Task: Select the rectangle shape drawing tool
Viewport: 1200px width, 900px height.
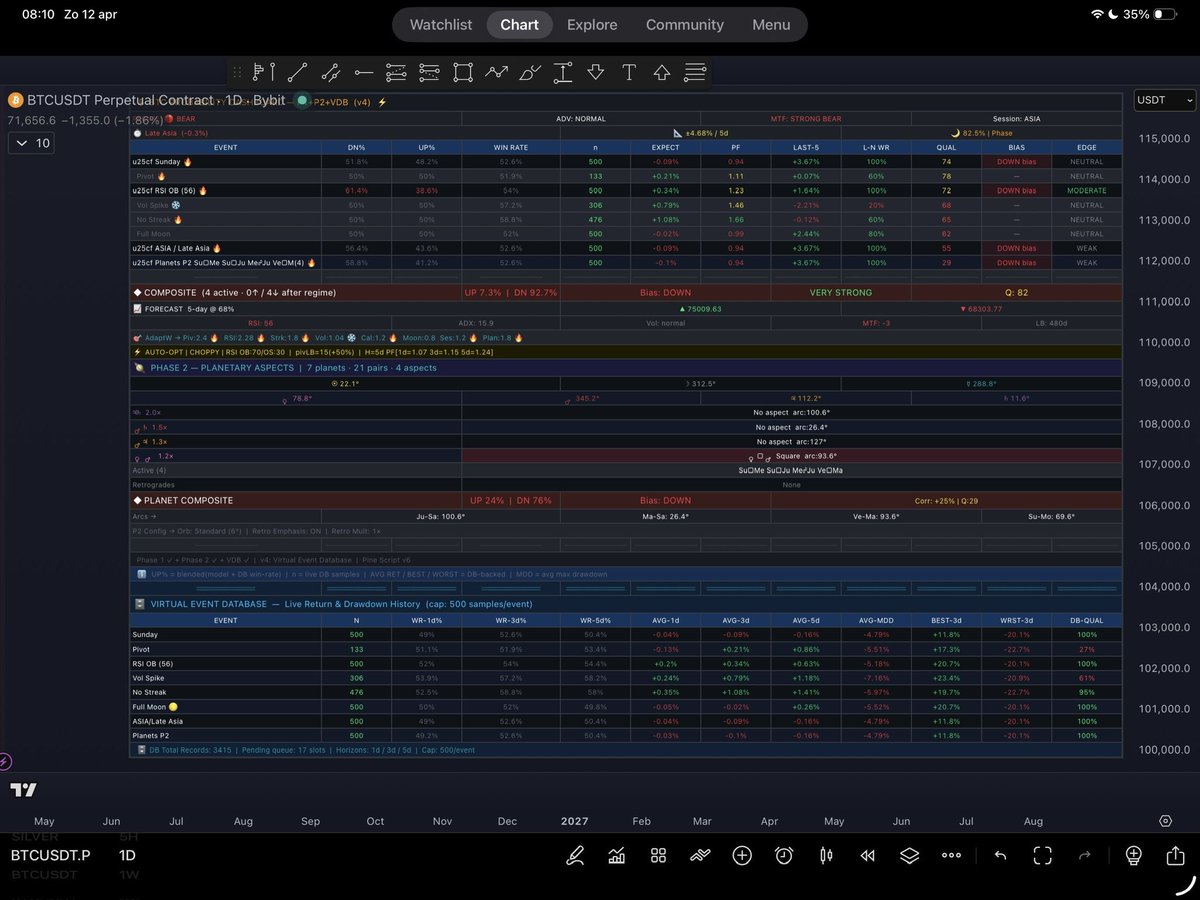Action: [x=462, y=72]
